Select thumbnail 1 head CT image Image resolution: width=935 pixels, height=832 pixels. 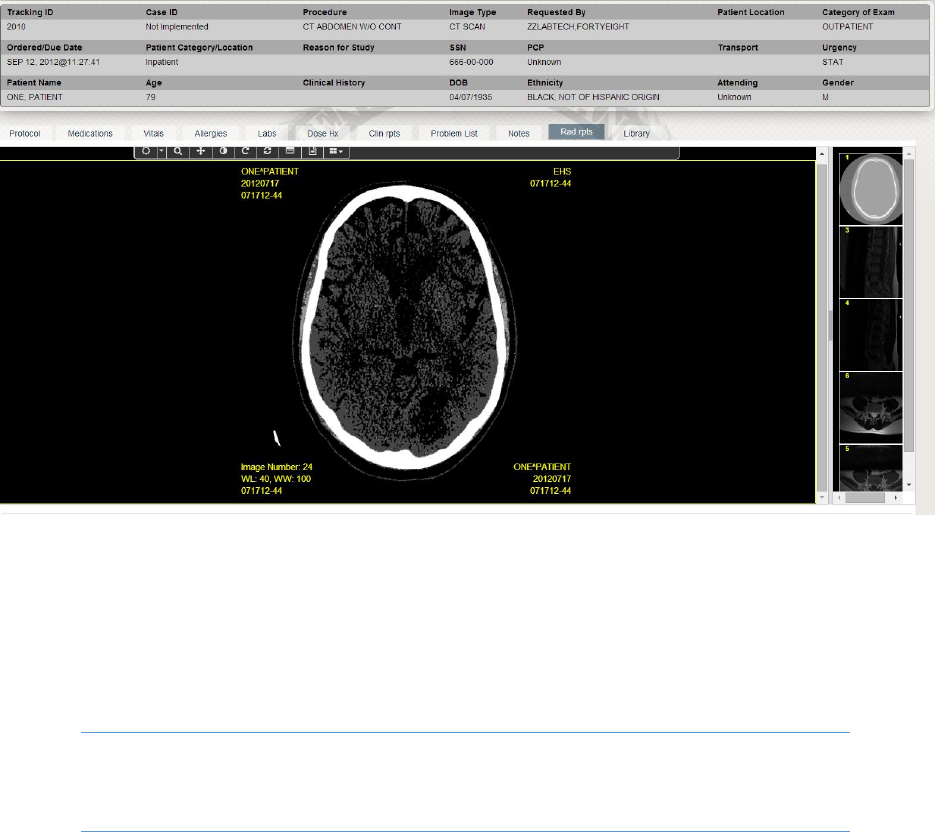[x=871, y=189]
